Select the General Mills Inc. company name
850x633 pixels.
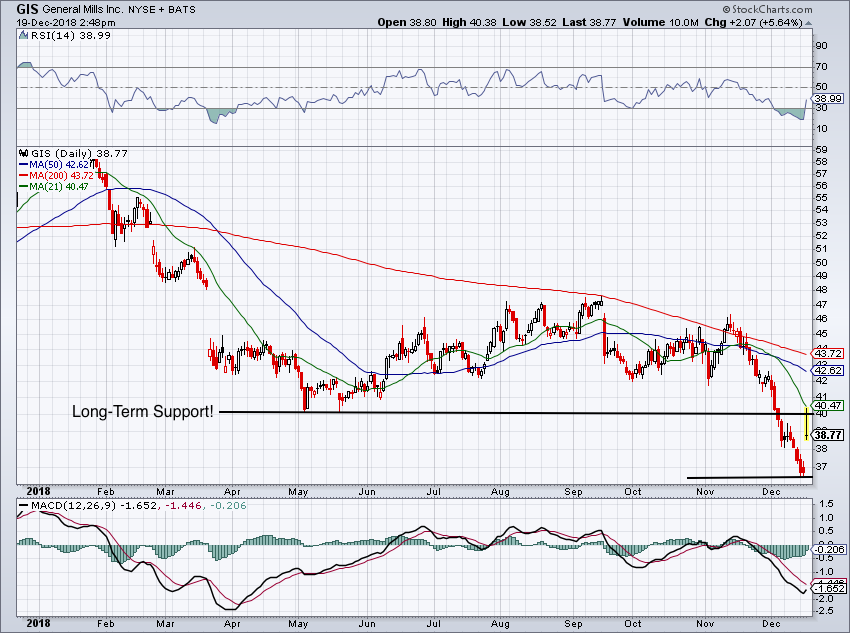click(x=82, y=9)
